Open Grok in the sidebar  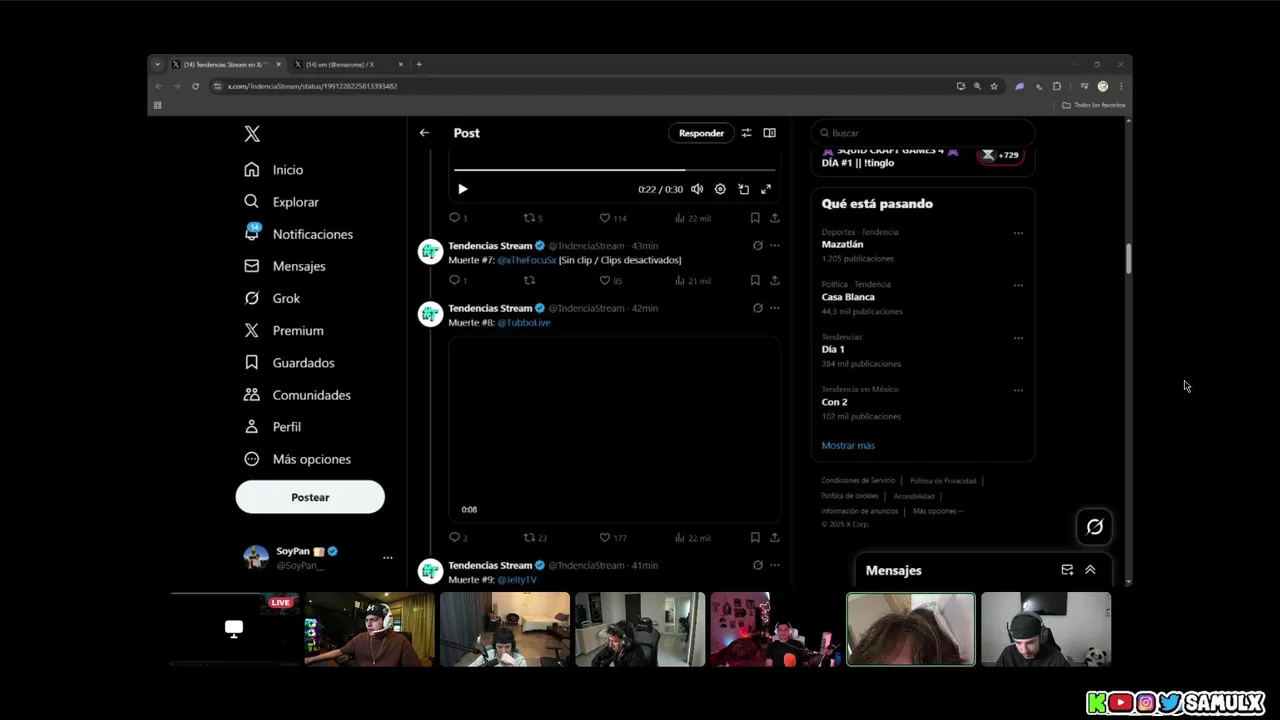click(272, 298)
